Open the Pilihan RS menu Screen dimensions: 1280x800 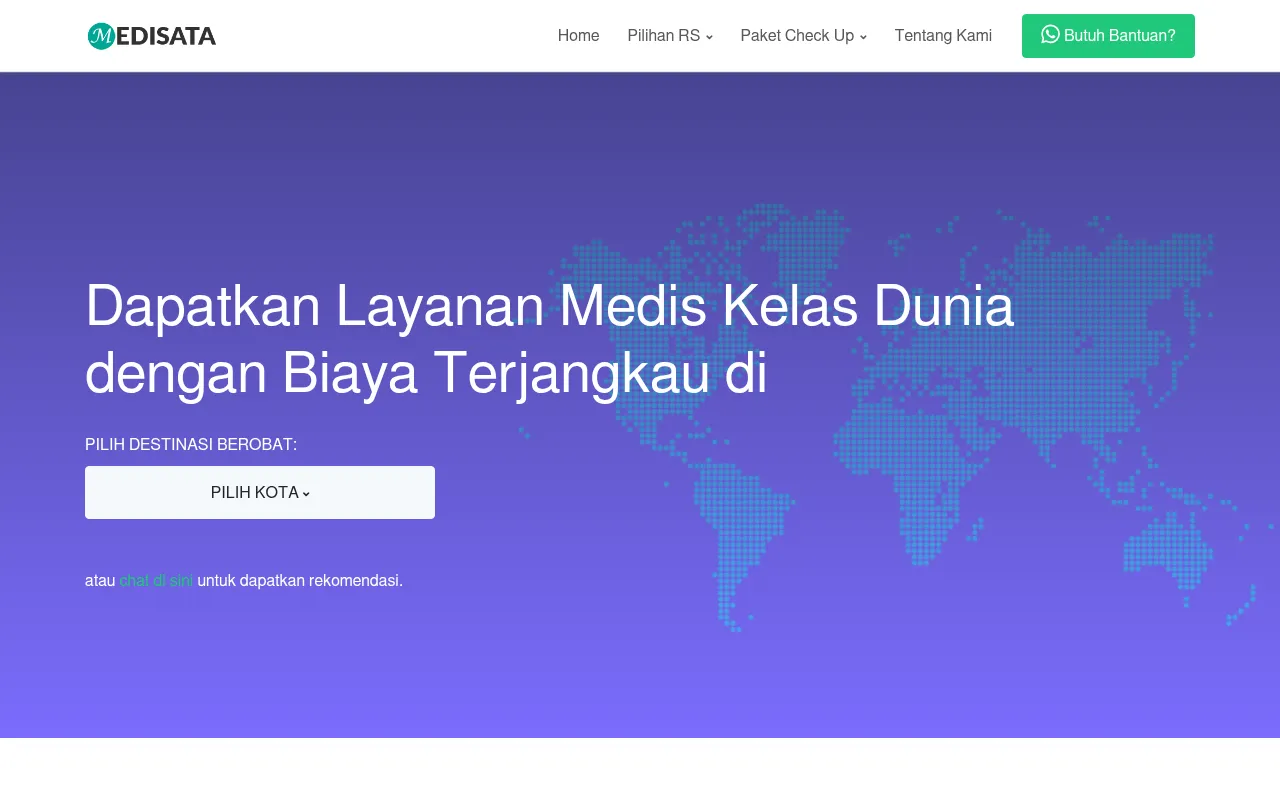(x=670, y=36)
